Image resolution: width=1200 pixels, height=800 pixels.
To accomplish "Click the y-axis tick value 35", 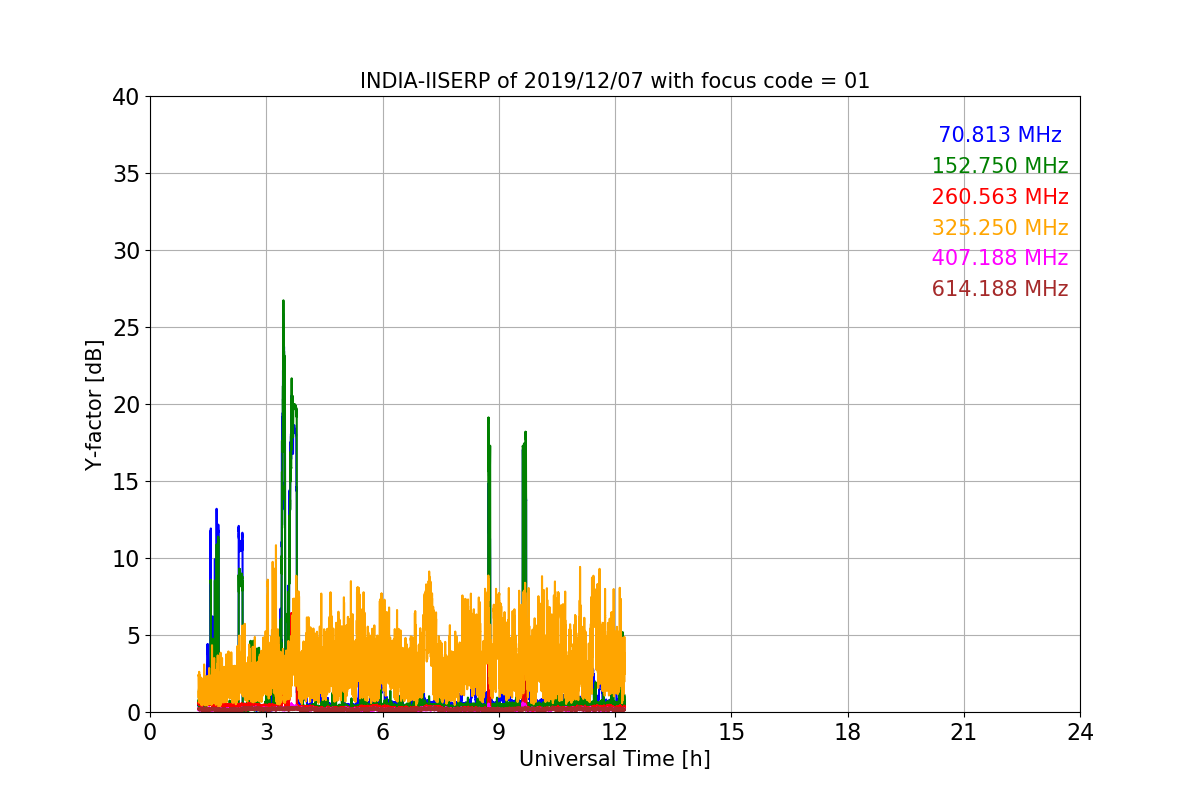I will (x=126, y=174).
